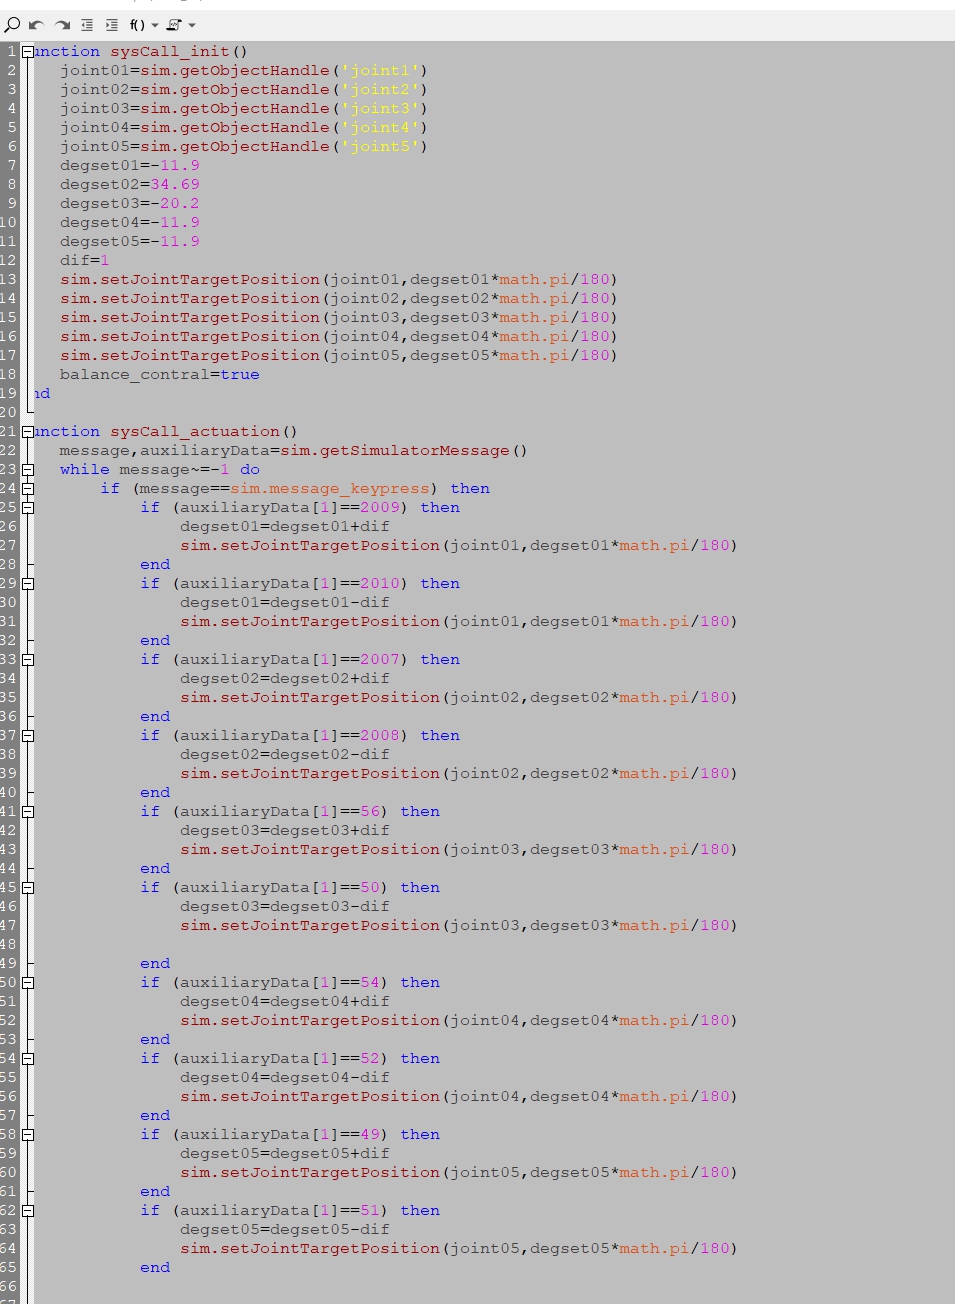955x1304 pixels.
Task: Unindent the selection with the outdent icon
Action: coord(87,25)
